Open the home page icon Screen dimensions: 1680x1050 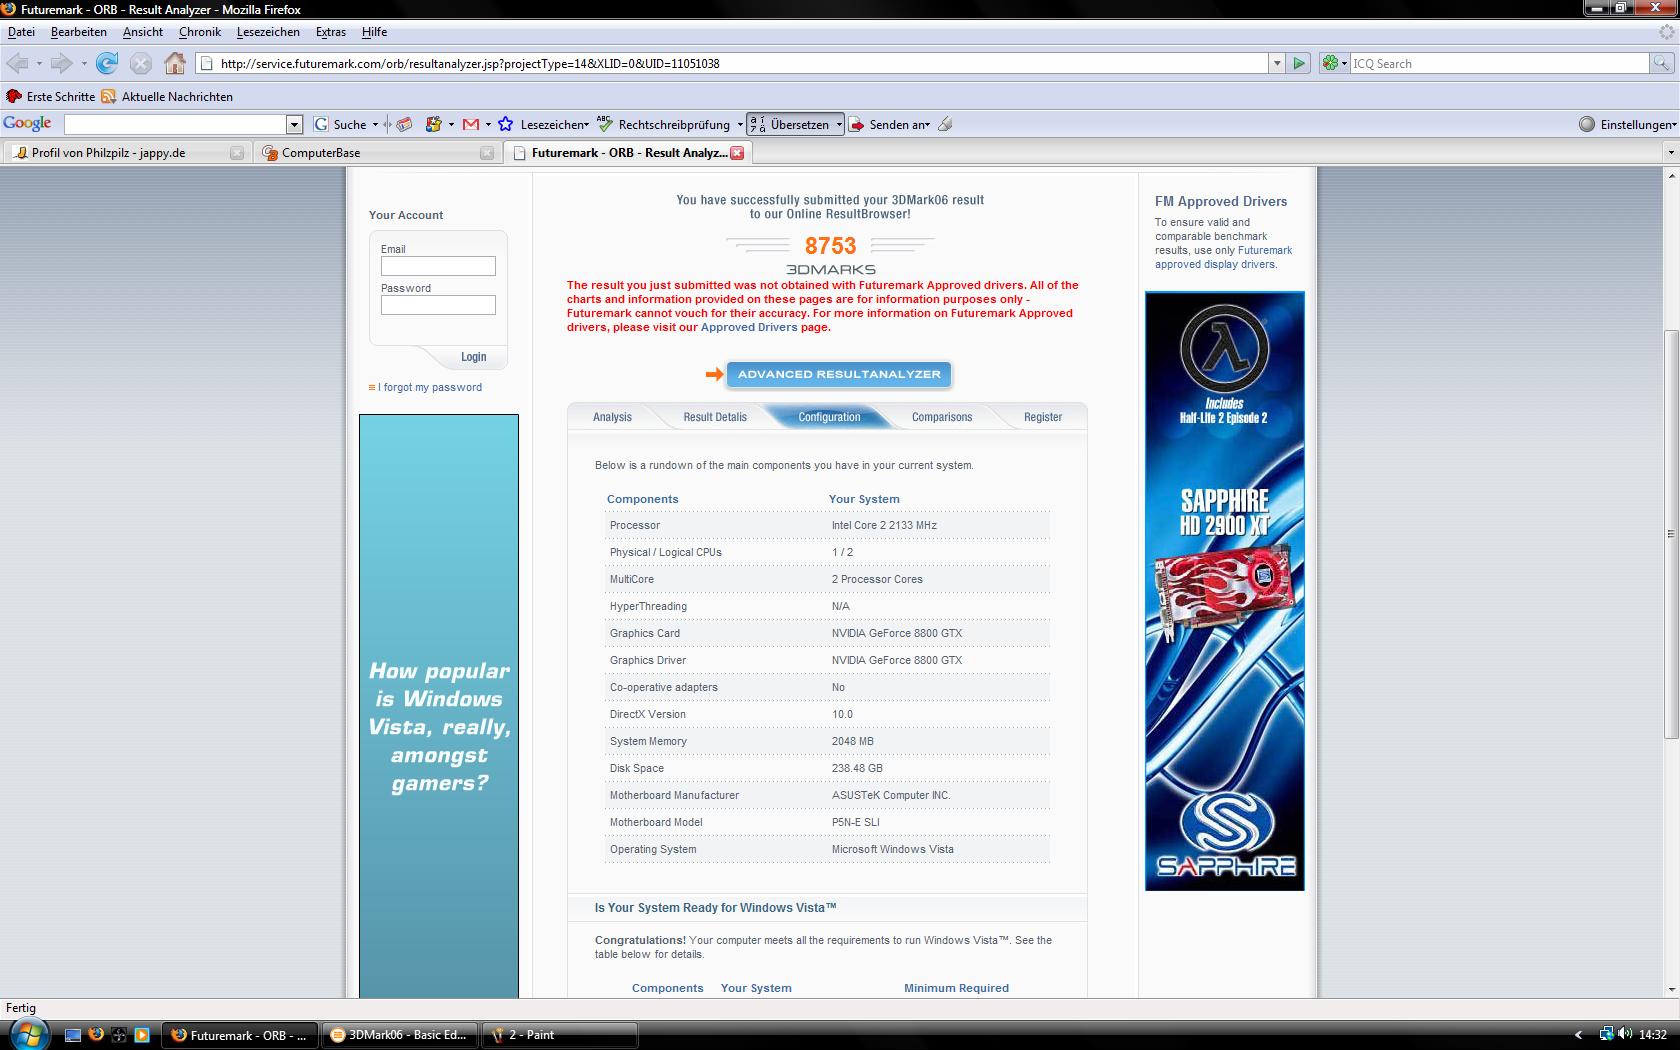pyautogui.click(x=175, y=63)
